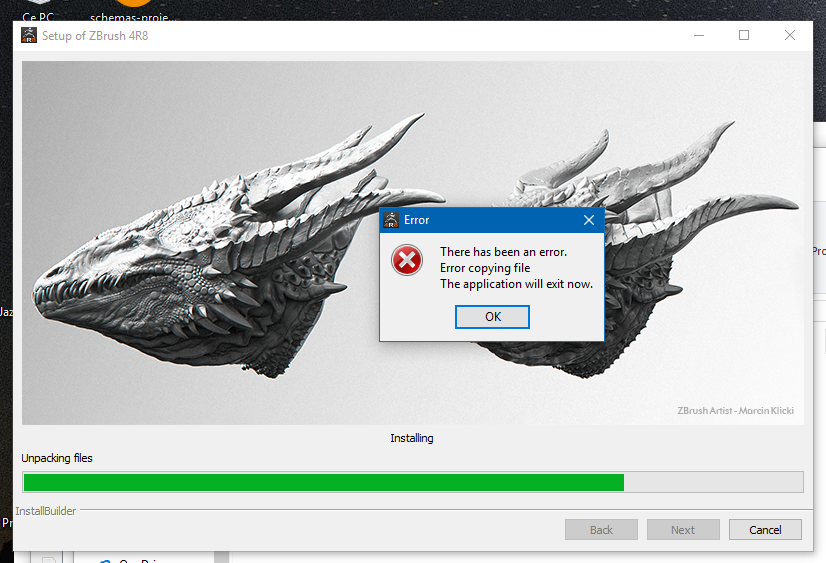Click the disabled Back button
Screen dimensions: 826x563
pyautogui.click(x=601, y=529)
